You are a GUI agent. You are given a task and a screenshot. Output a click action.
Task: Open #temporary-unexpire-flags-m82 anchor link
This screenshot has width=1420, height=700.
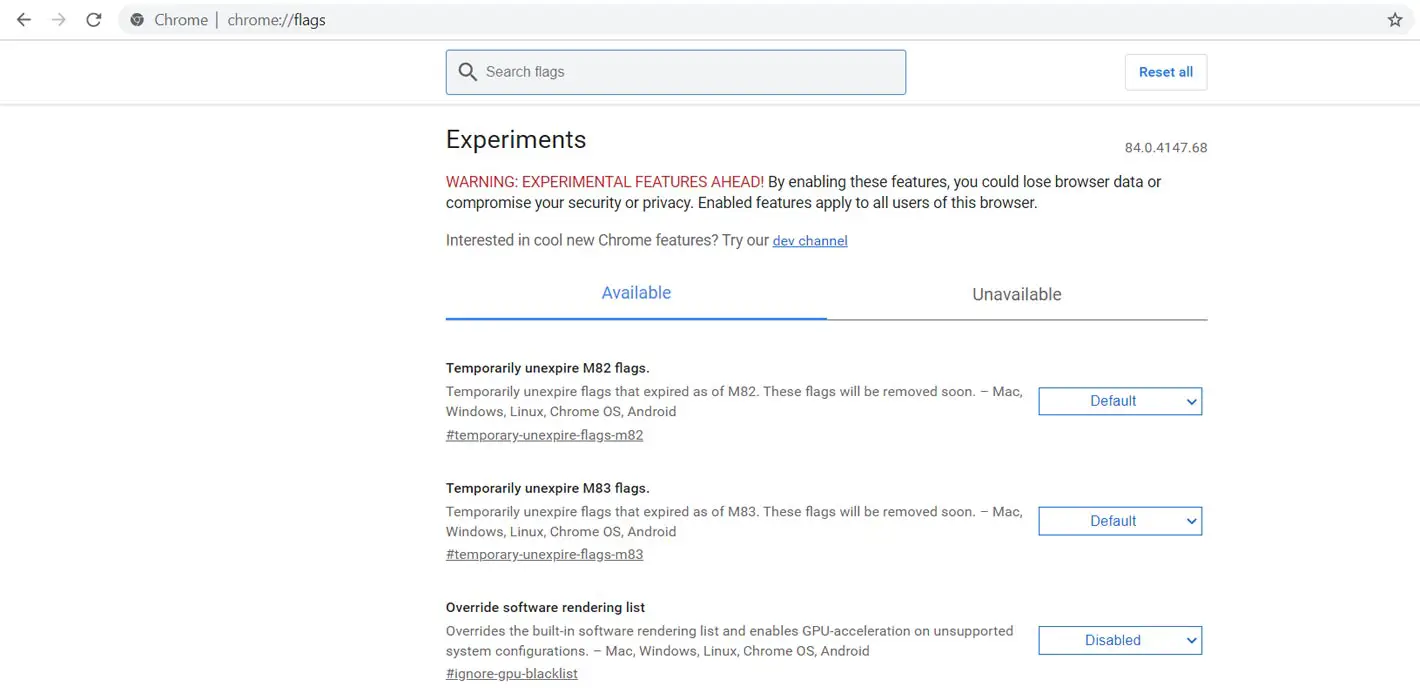(545, 435)
